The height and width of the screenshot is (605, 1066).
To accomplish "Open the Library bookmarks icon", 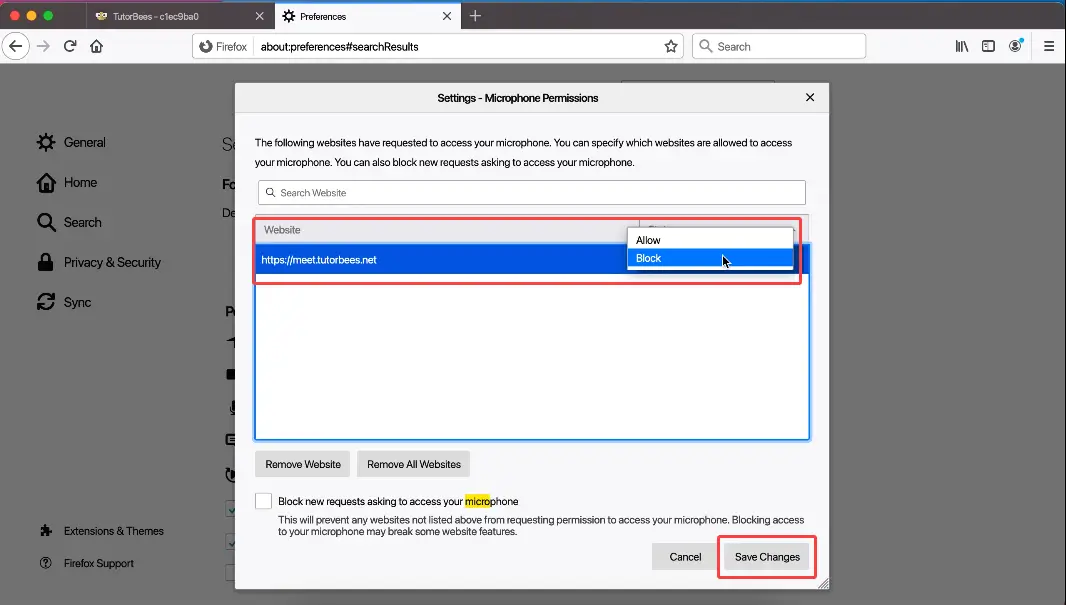I will point(962,46).
